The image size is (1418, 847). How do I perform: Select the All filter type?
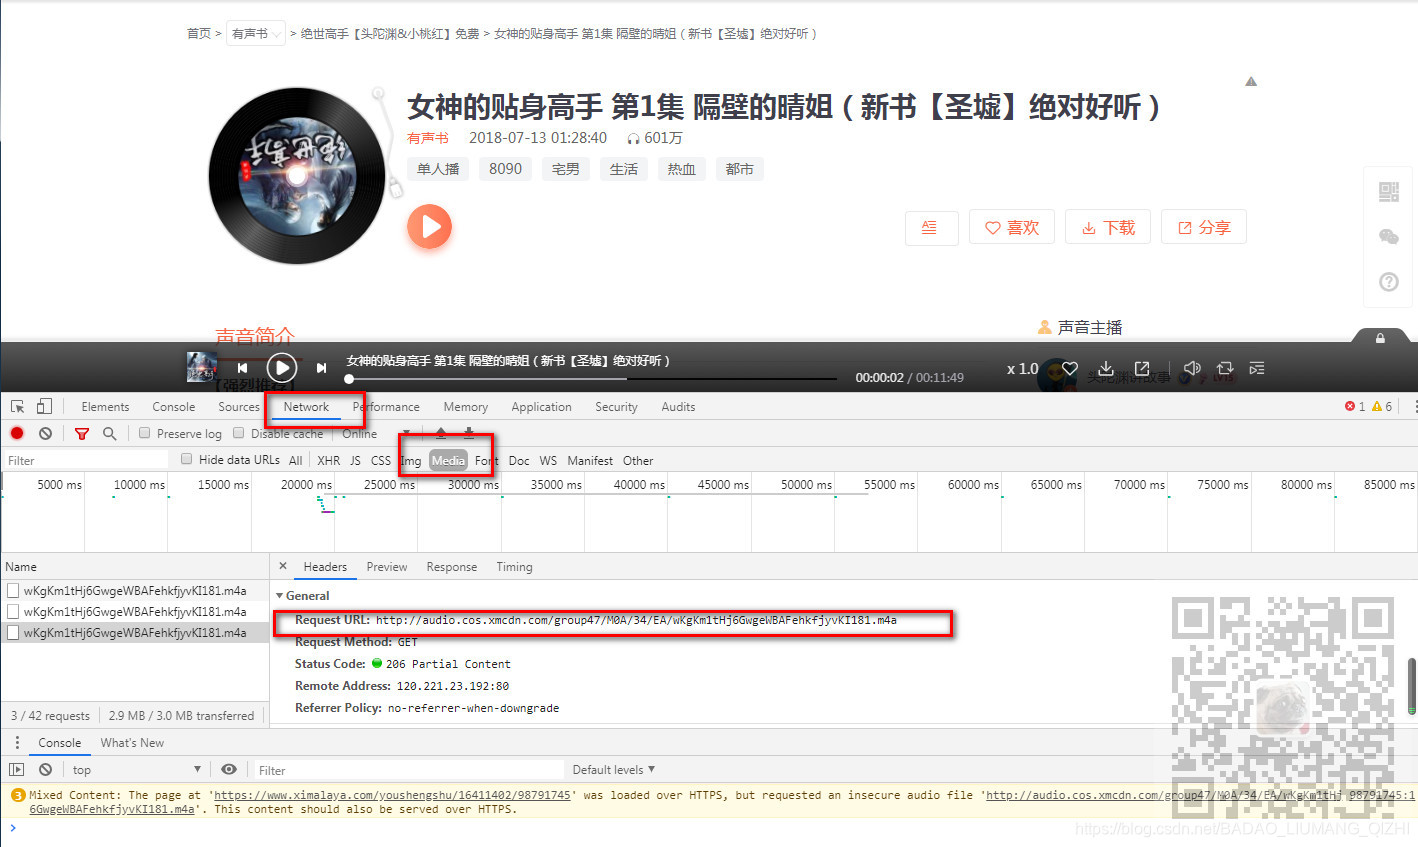click(x=295, y=460)
